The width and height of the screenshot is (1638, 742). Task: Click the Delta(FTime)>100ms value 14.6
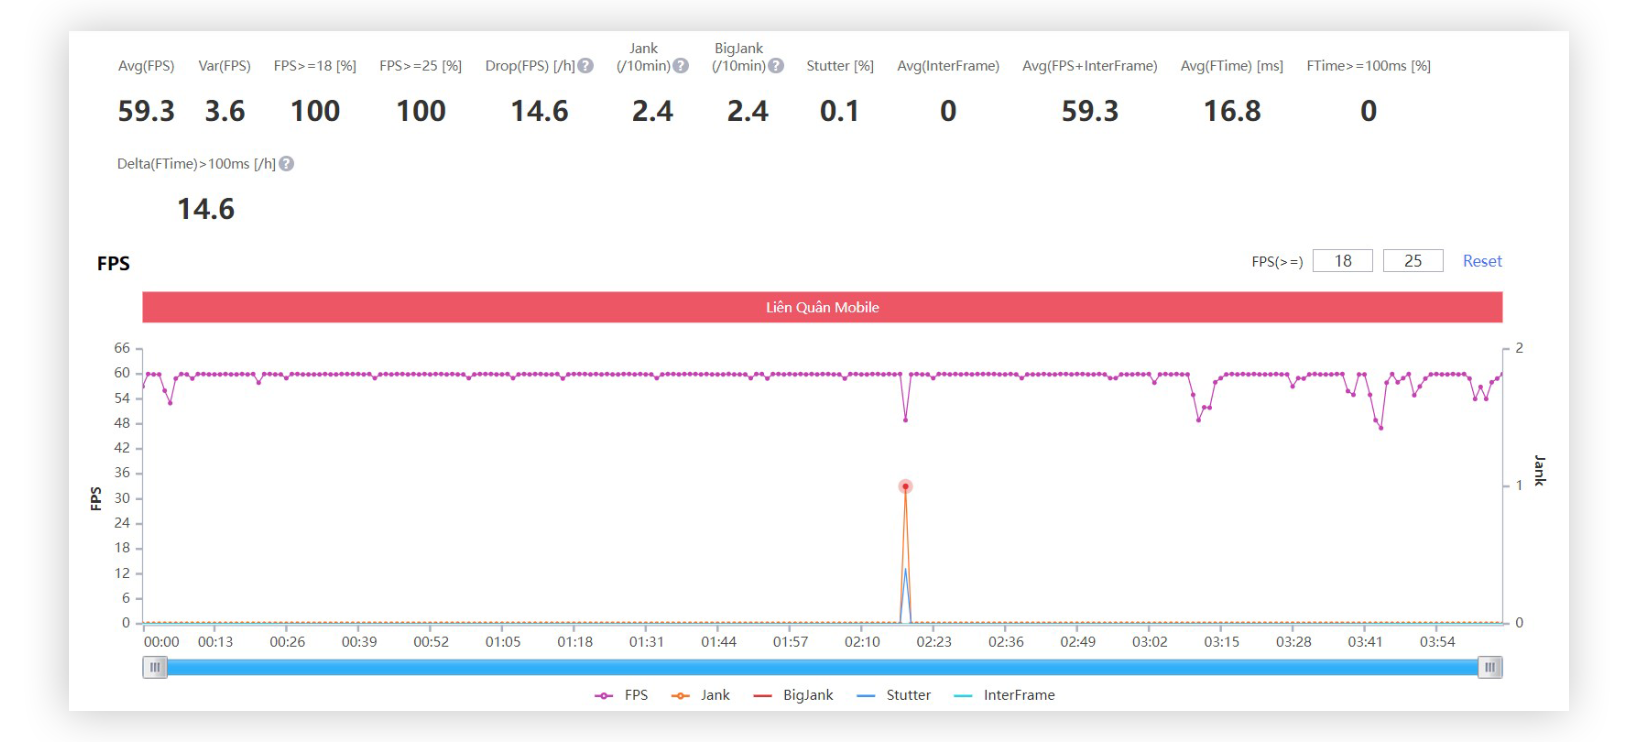coord(206,209)
